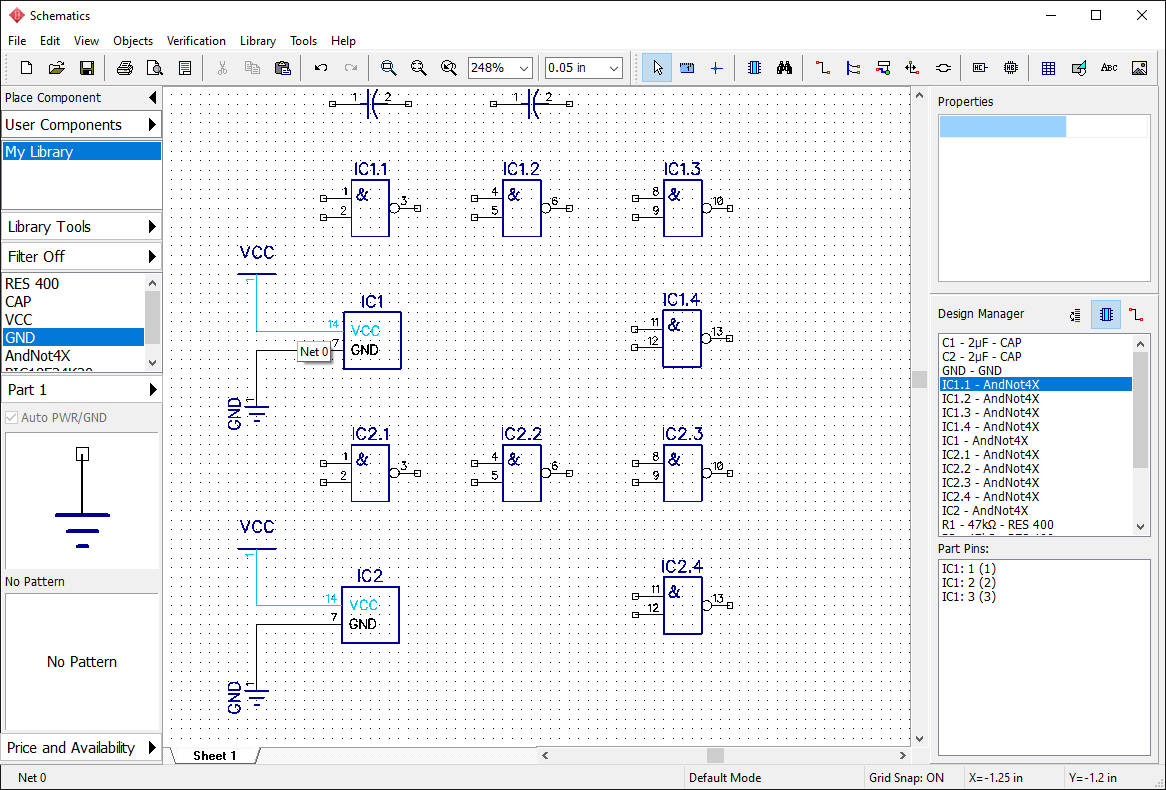Viewport: 1166px width, 790px height.
Task: Toggle Design Manager list sort button
Action: point(1075,315)
